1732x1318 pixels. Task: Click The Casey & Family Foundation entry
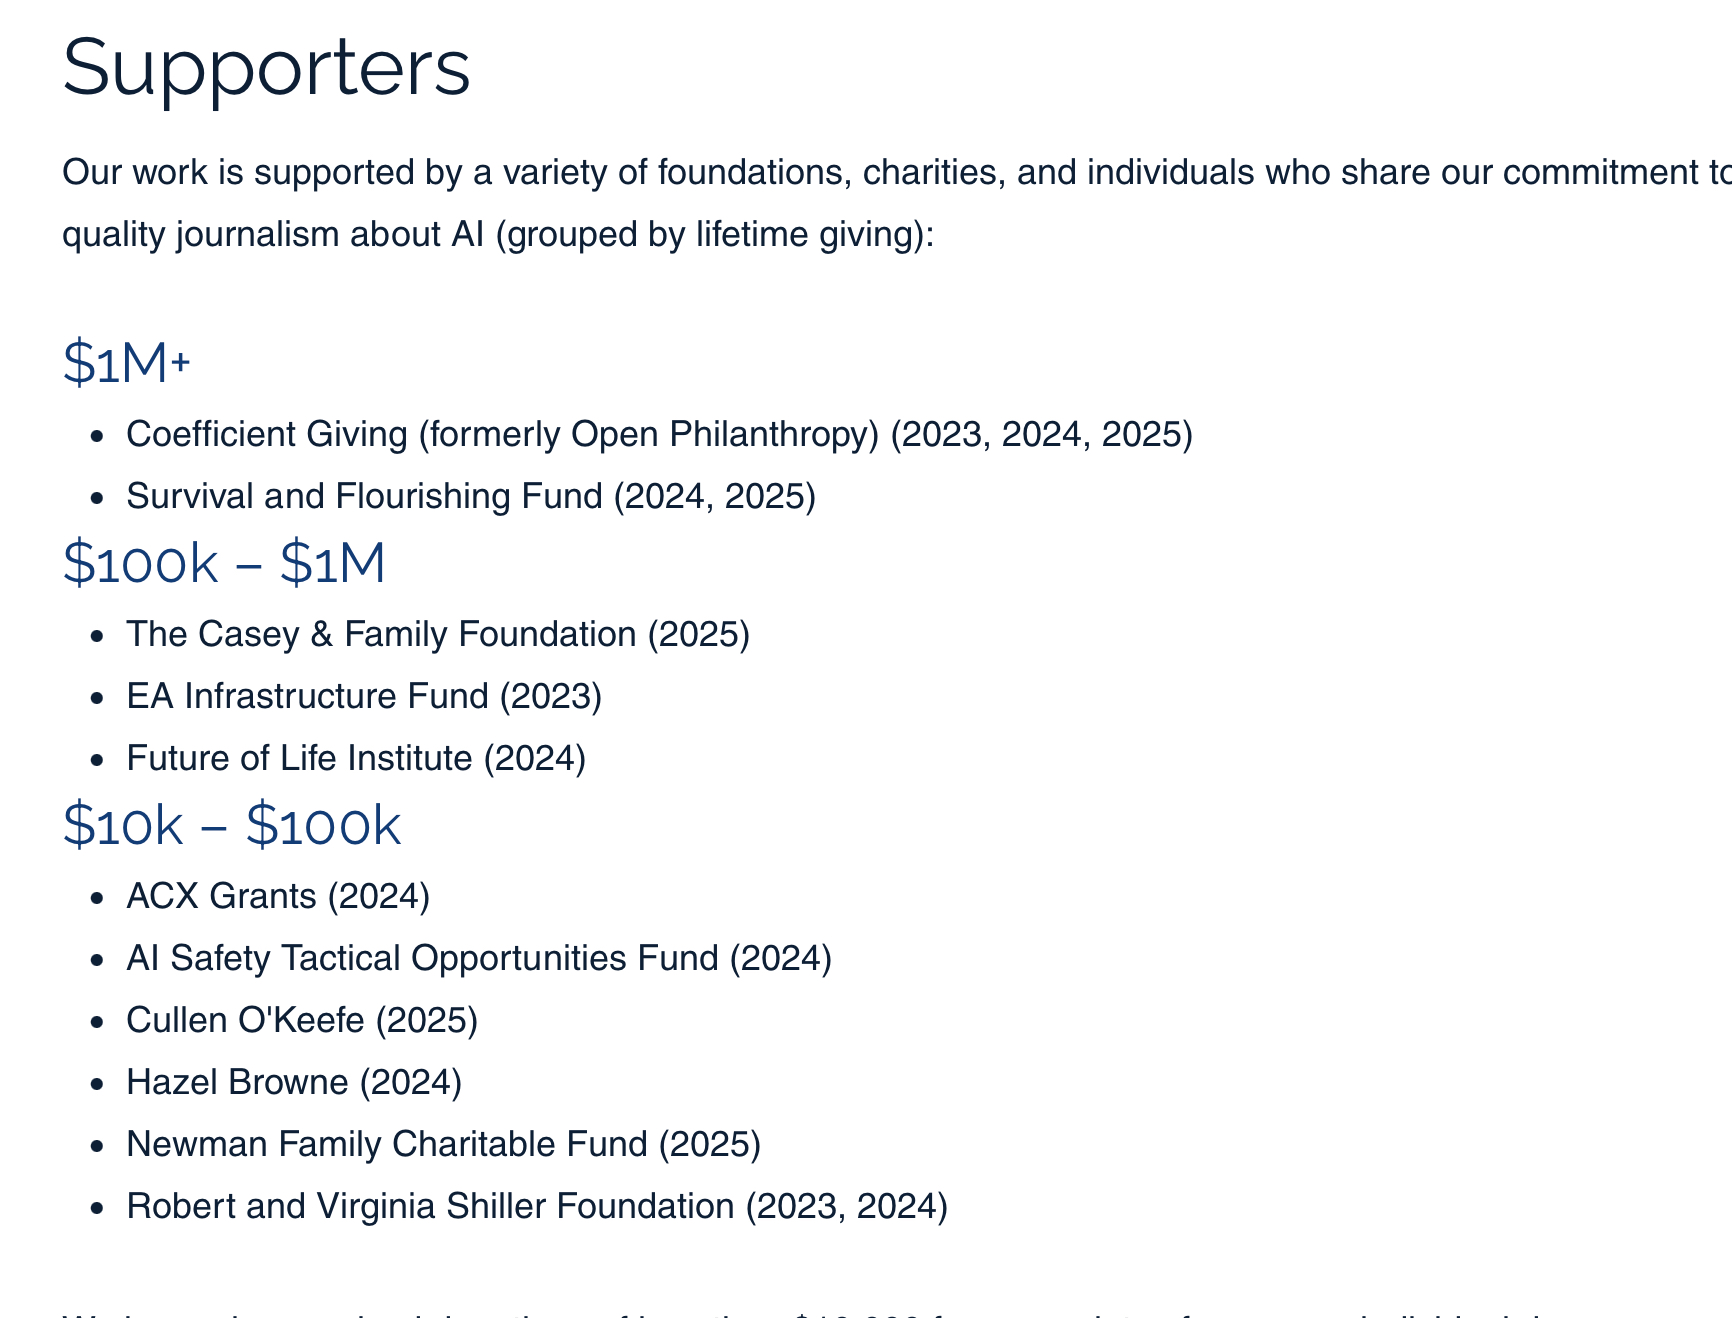[x=437, y=635]
